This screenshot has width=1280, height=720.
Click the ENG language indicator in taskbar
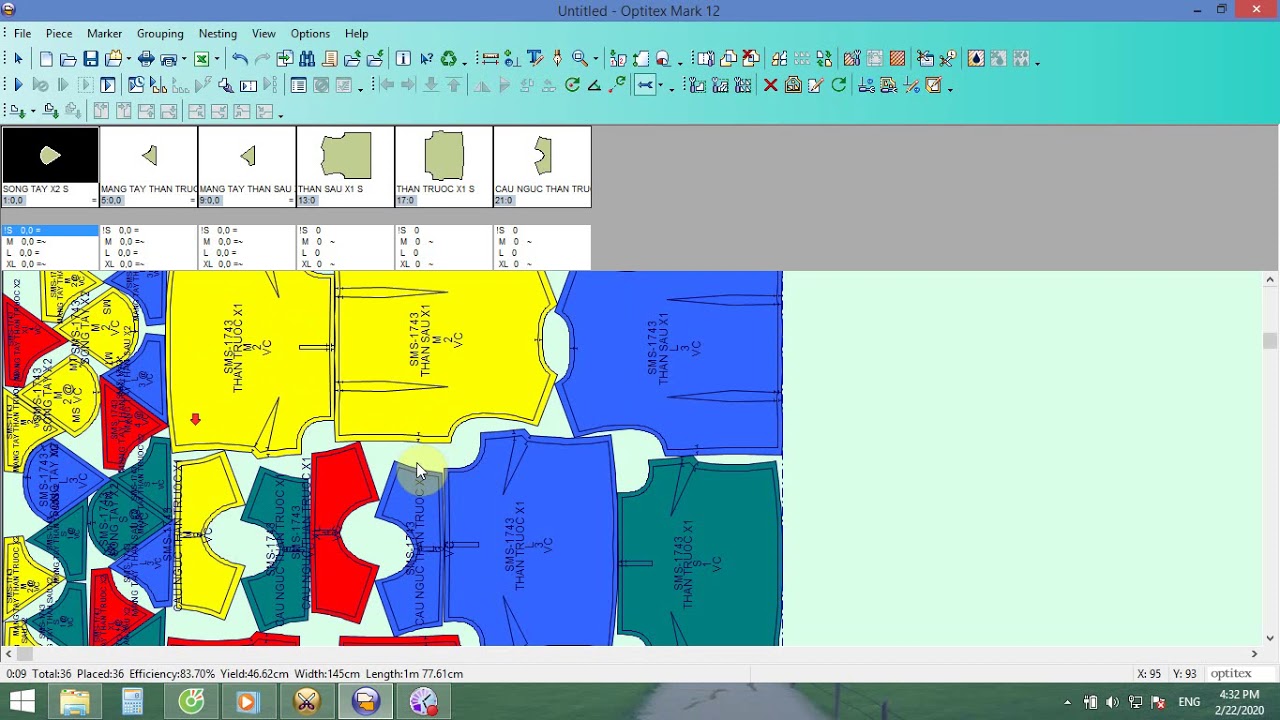tap(1189, 702)
